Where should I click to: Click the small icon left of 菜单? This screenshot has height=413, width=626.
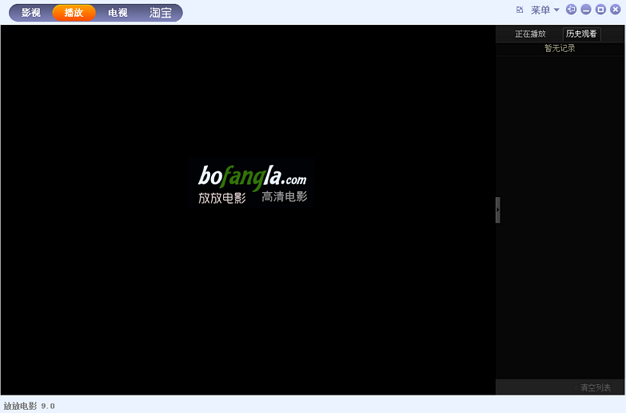coord(519,10)
